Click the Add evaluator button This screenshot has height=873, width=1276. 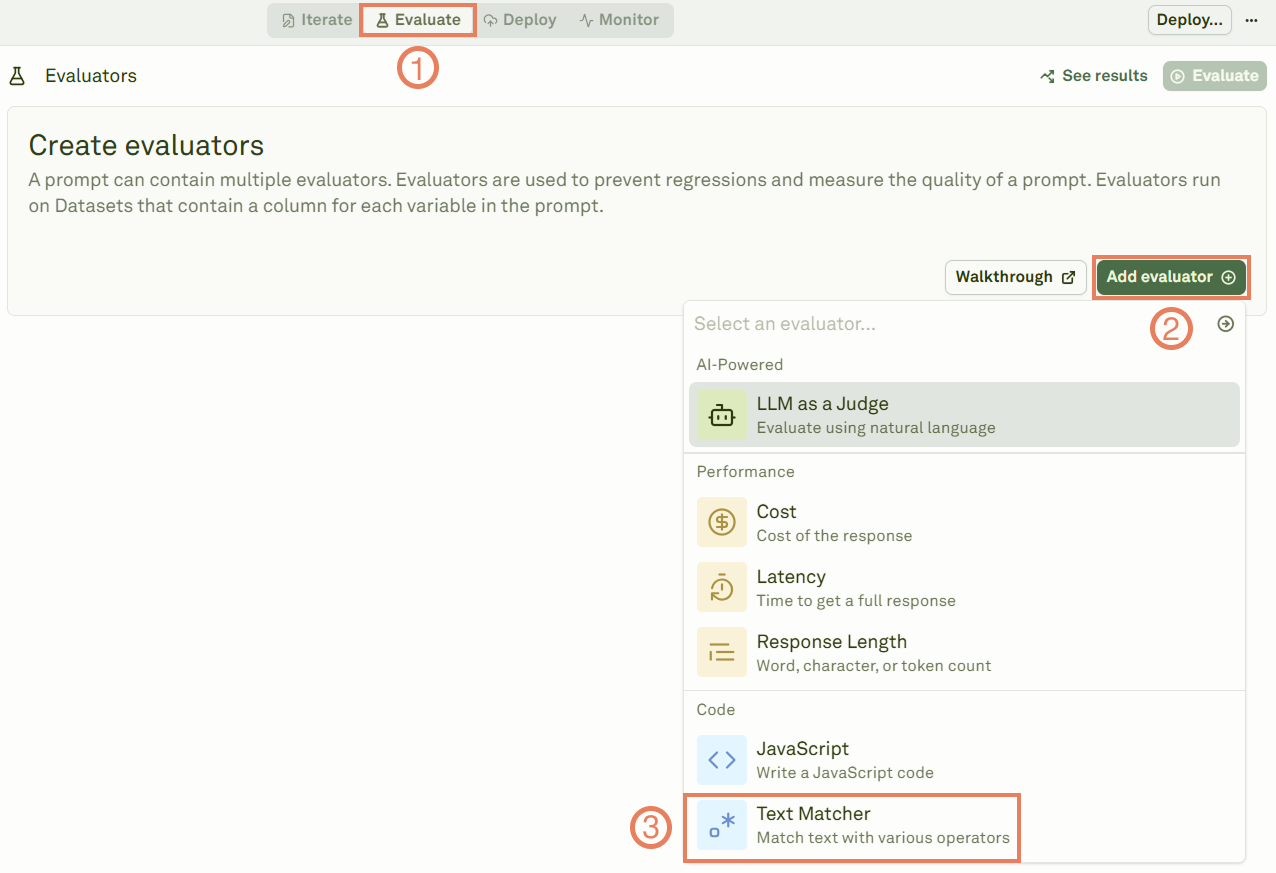pos(1170,277)
